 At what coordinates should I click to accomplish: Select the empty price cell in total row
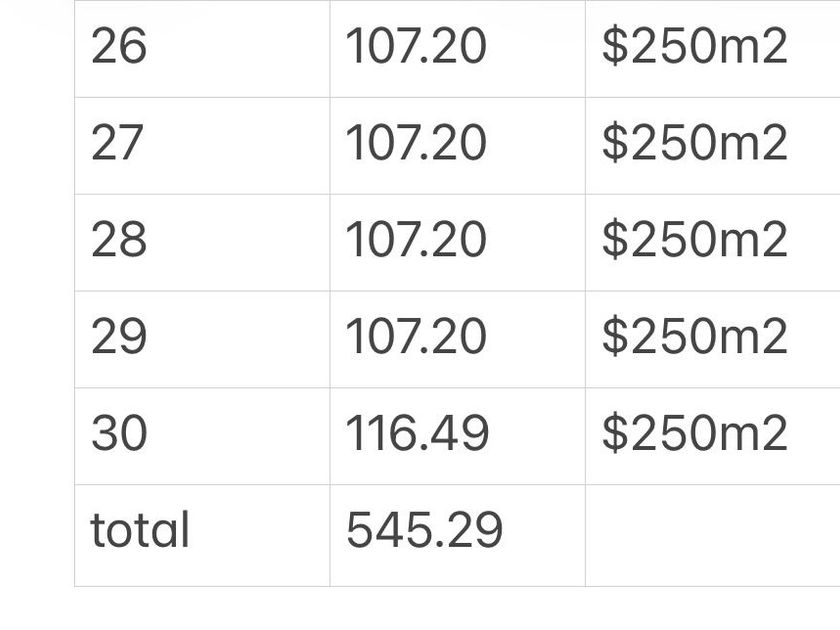pyautogui.click(x=712, y=534)
